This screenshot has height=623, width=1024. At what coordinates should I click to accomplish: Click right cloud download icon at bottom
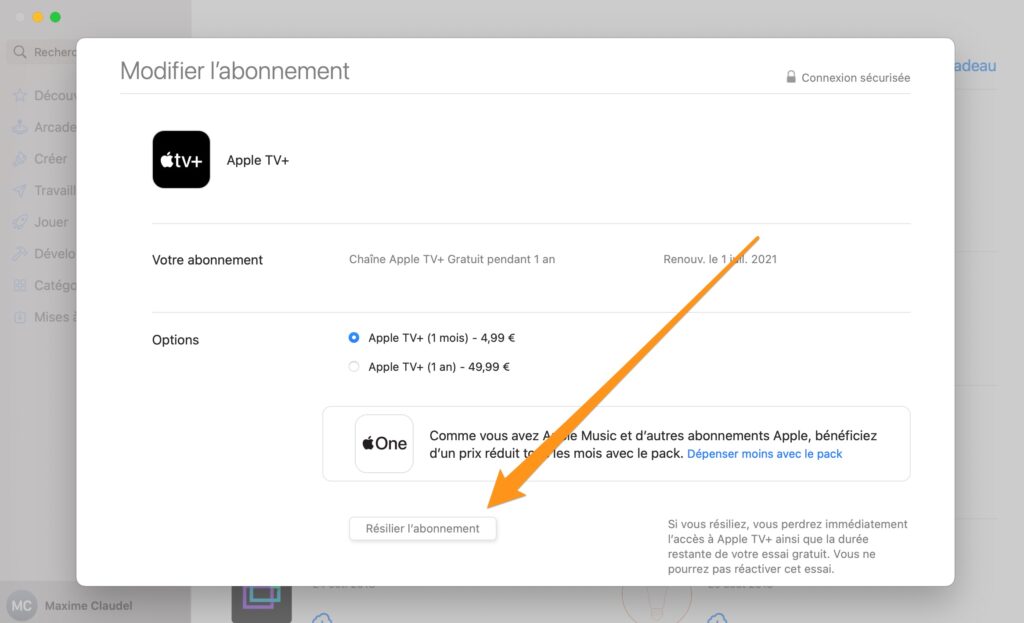pyautogui.click(x=717, y=617)
